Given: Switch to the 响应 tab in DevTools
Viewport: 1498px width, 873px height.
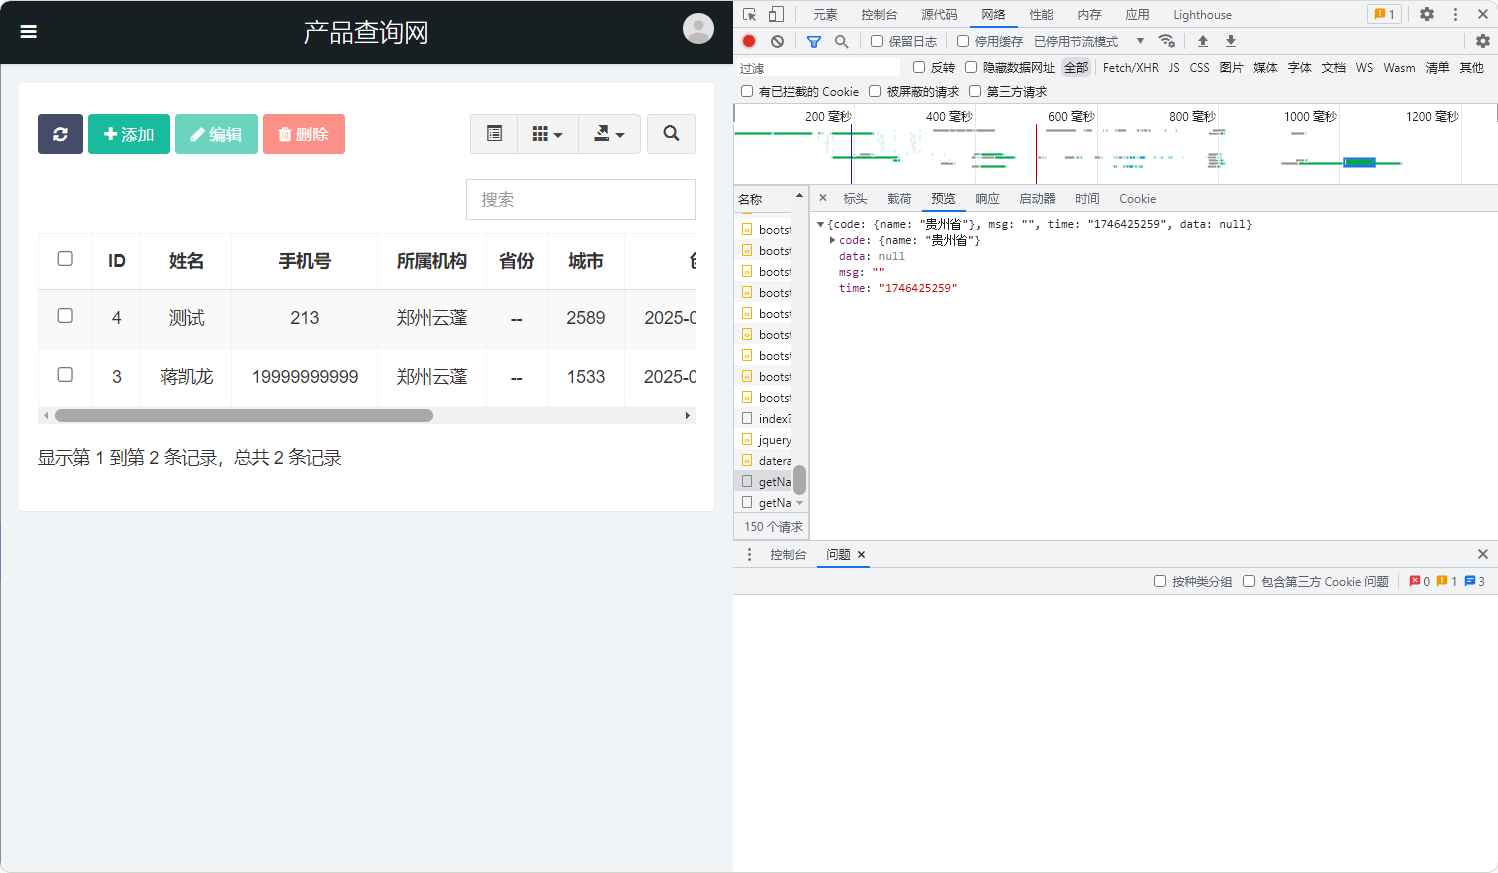Looking at the screenshot, I should 986,198.
